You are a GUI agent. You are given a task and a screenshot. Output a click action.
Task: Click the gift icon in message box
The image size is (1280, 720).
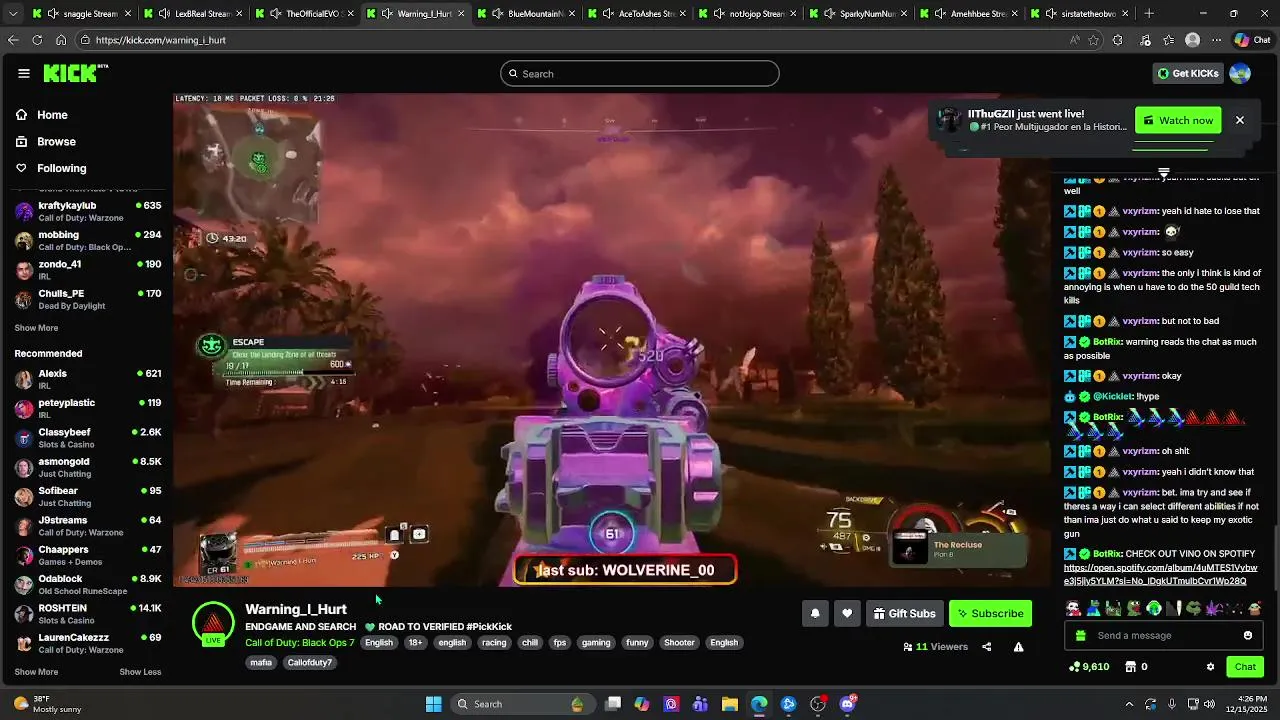1080,635
